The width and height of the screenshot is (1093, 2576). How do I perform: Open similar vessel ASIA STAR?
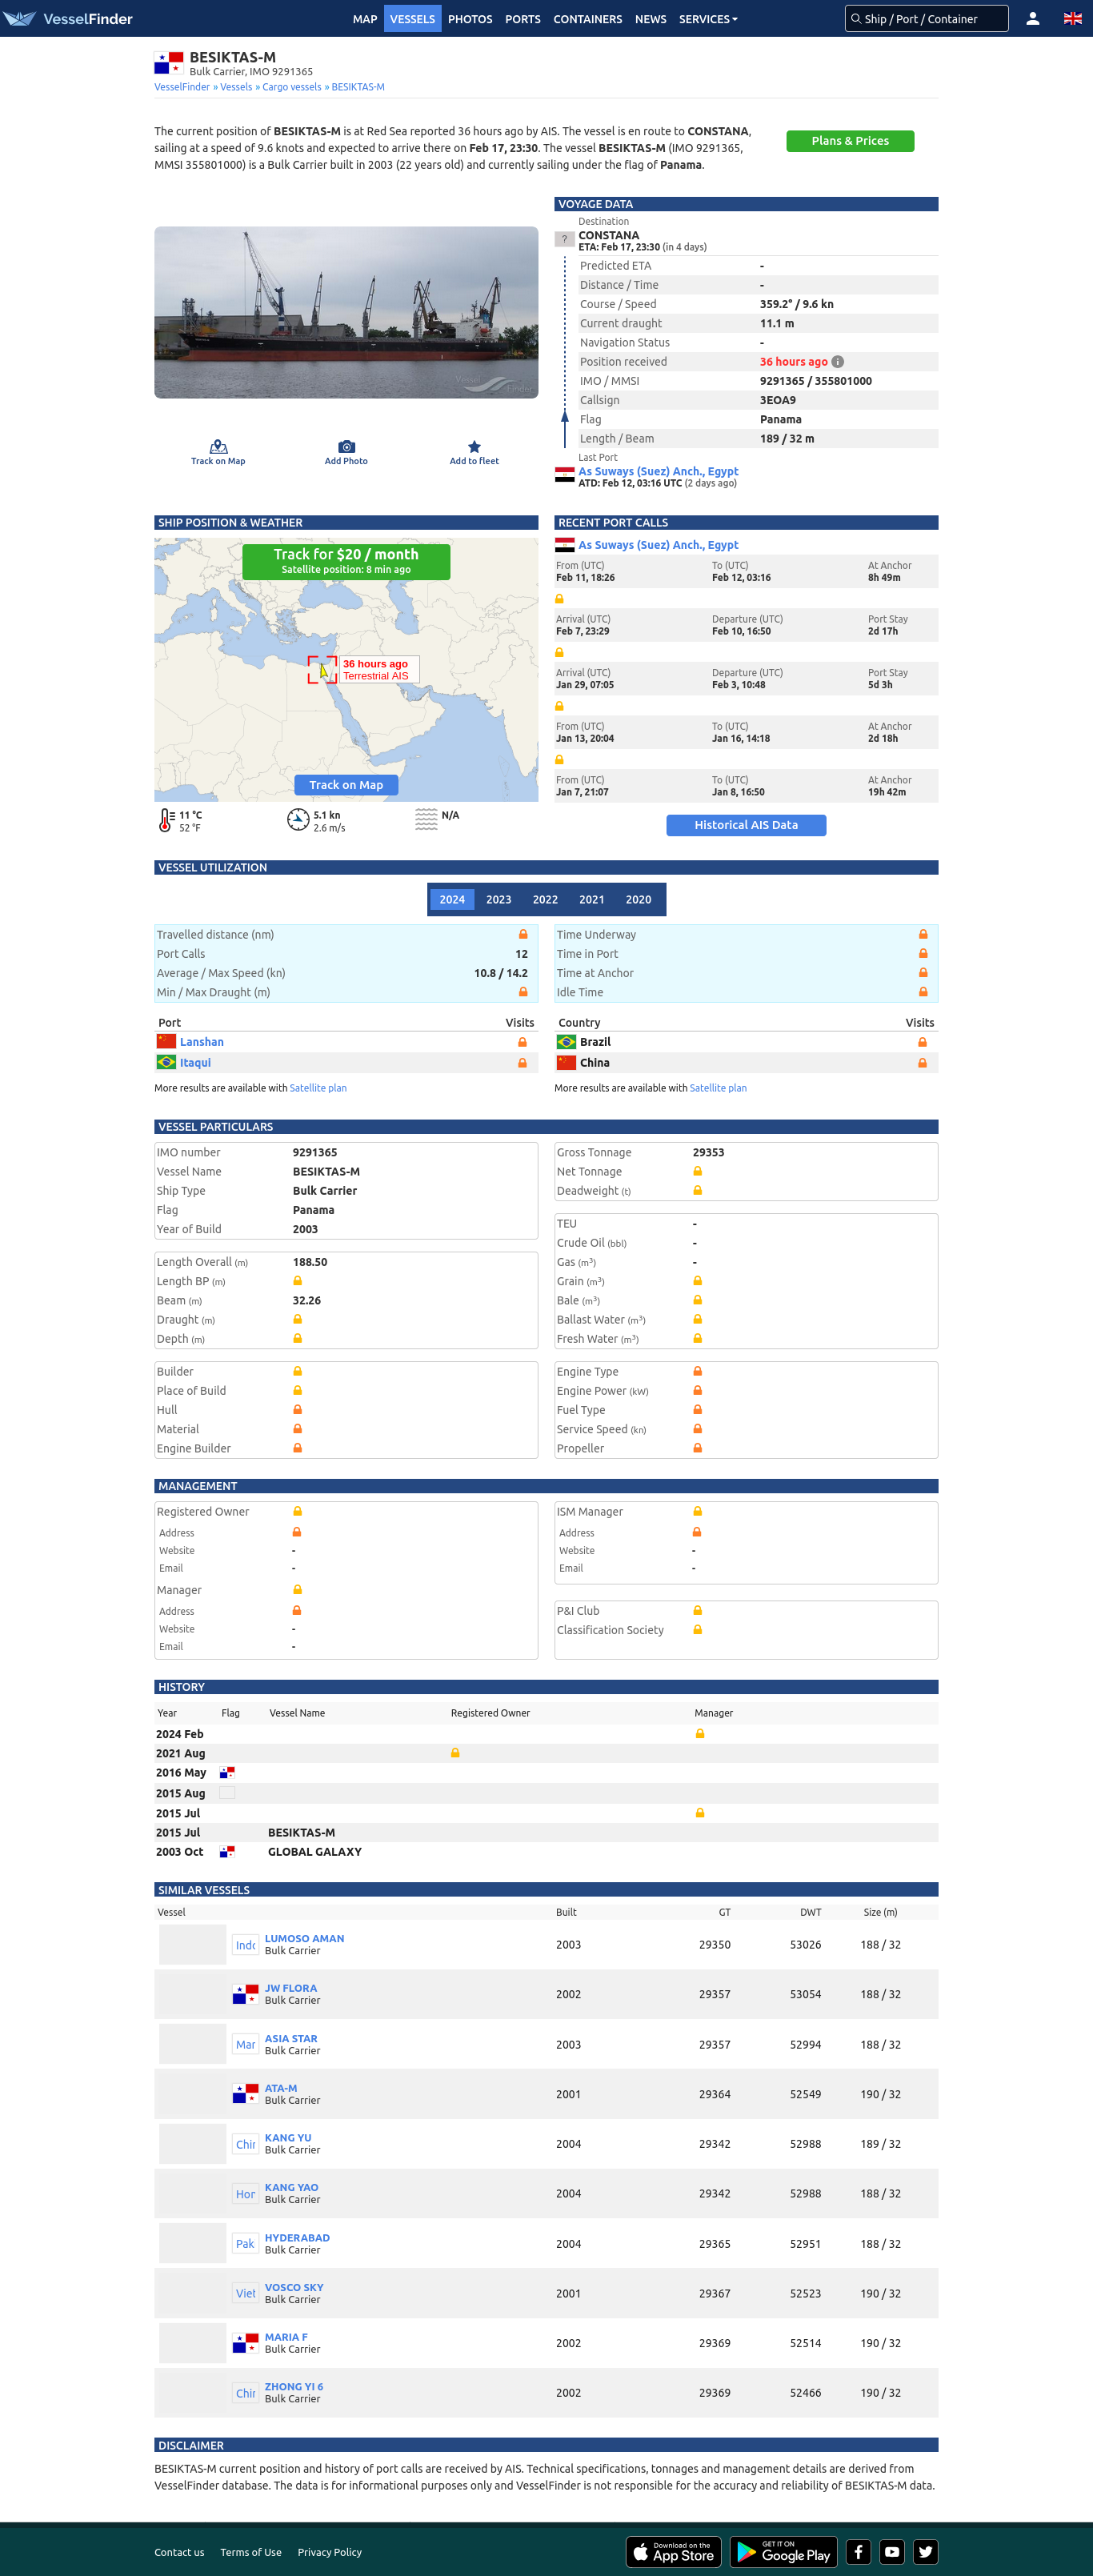(291, 2038)
